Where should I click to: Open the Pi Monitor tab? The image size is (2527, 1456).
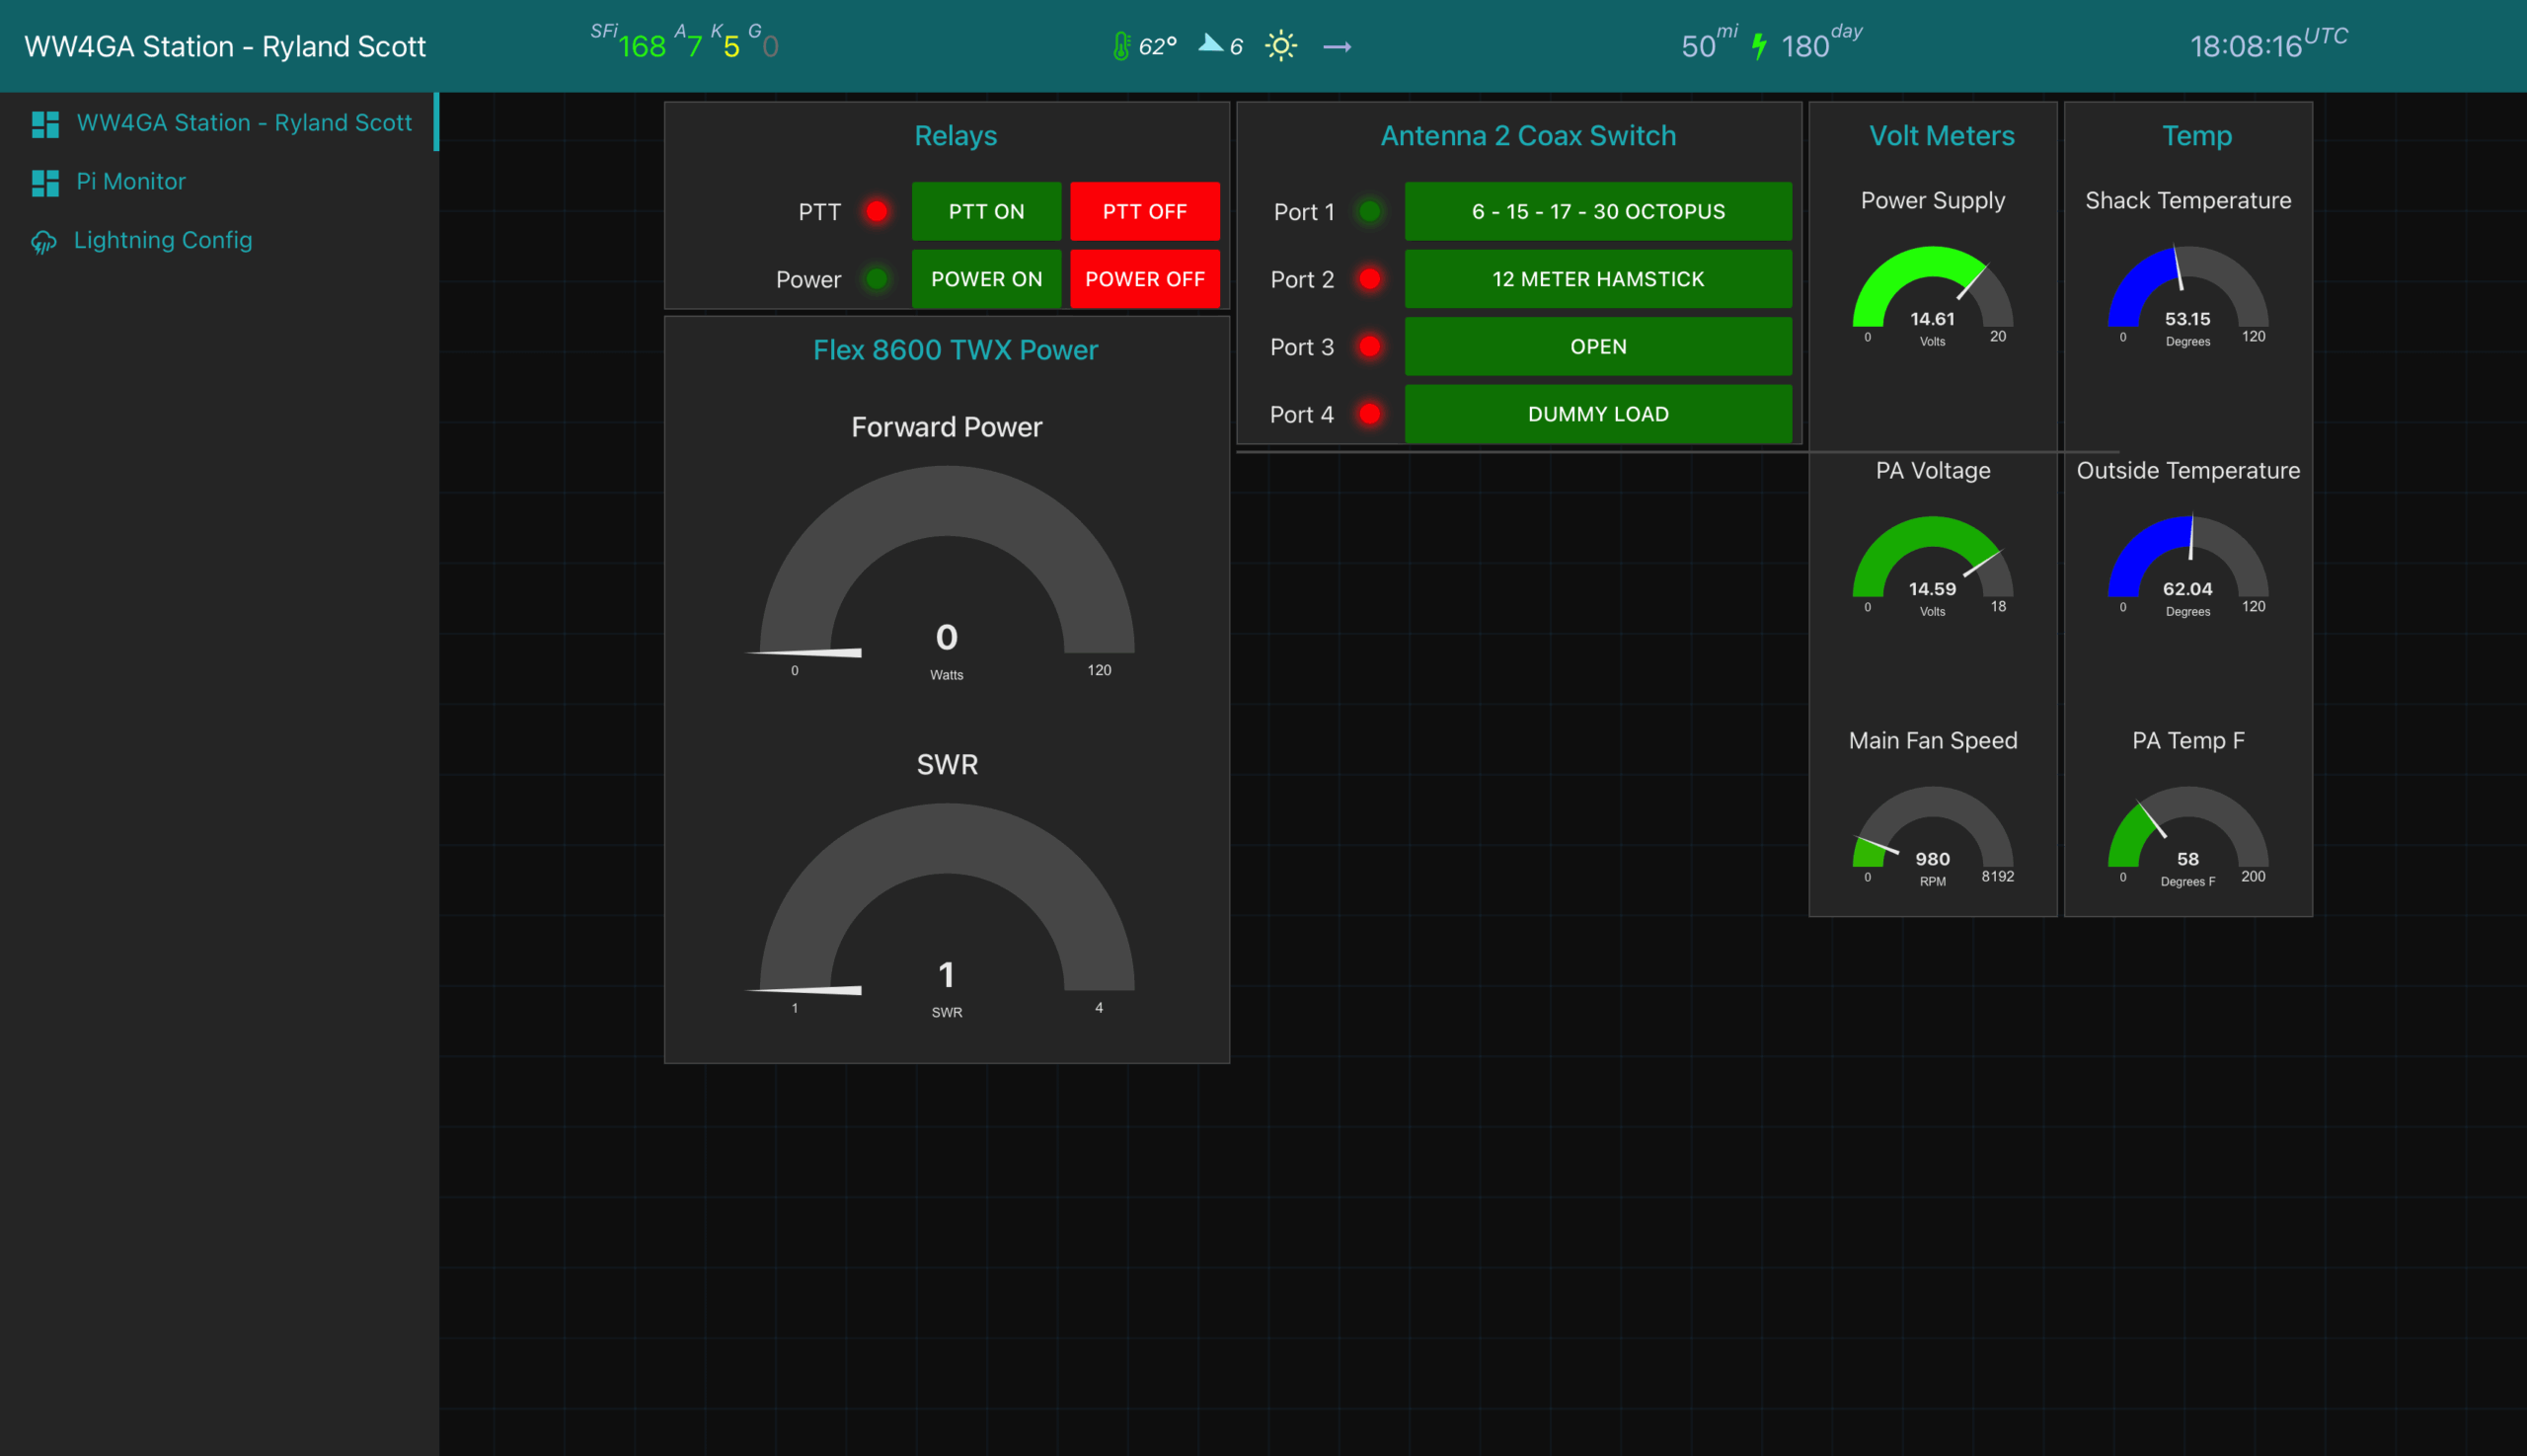pos(131,182)
